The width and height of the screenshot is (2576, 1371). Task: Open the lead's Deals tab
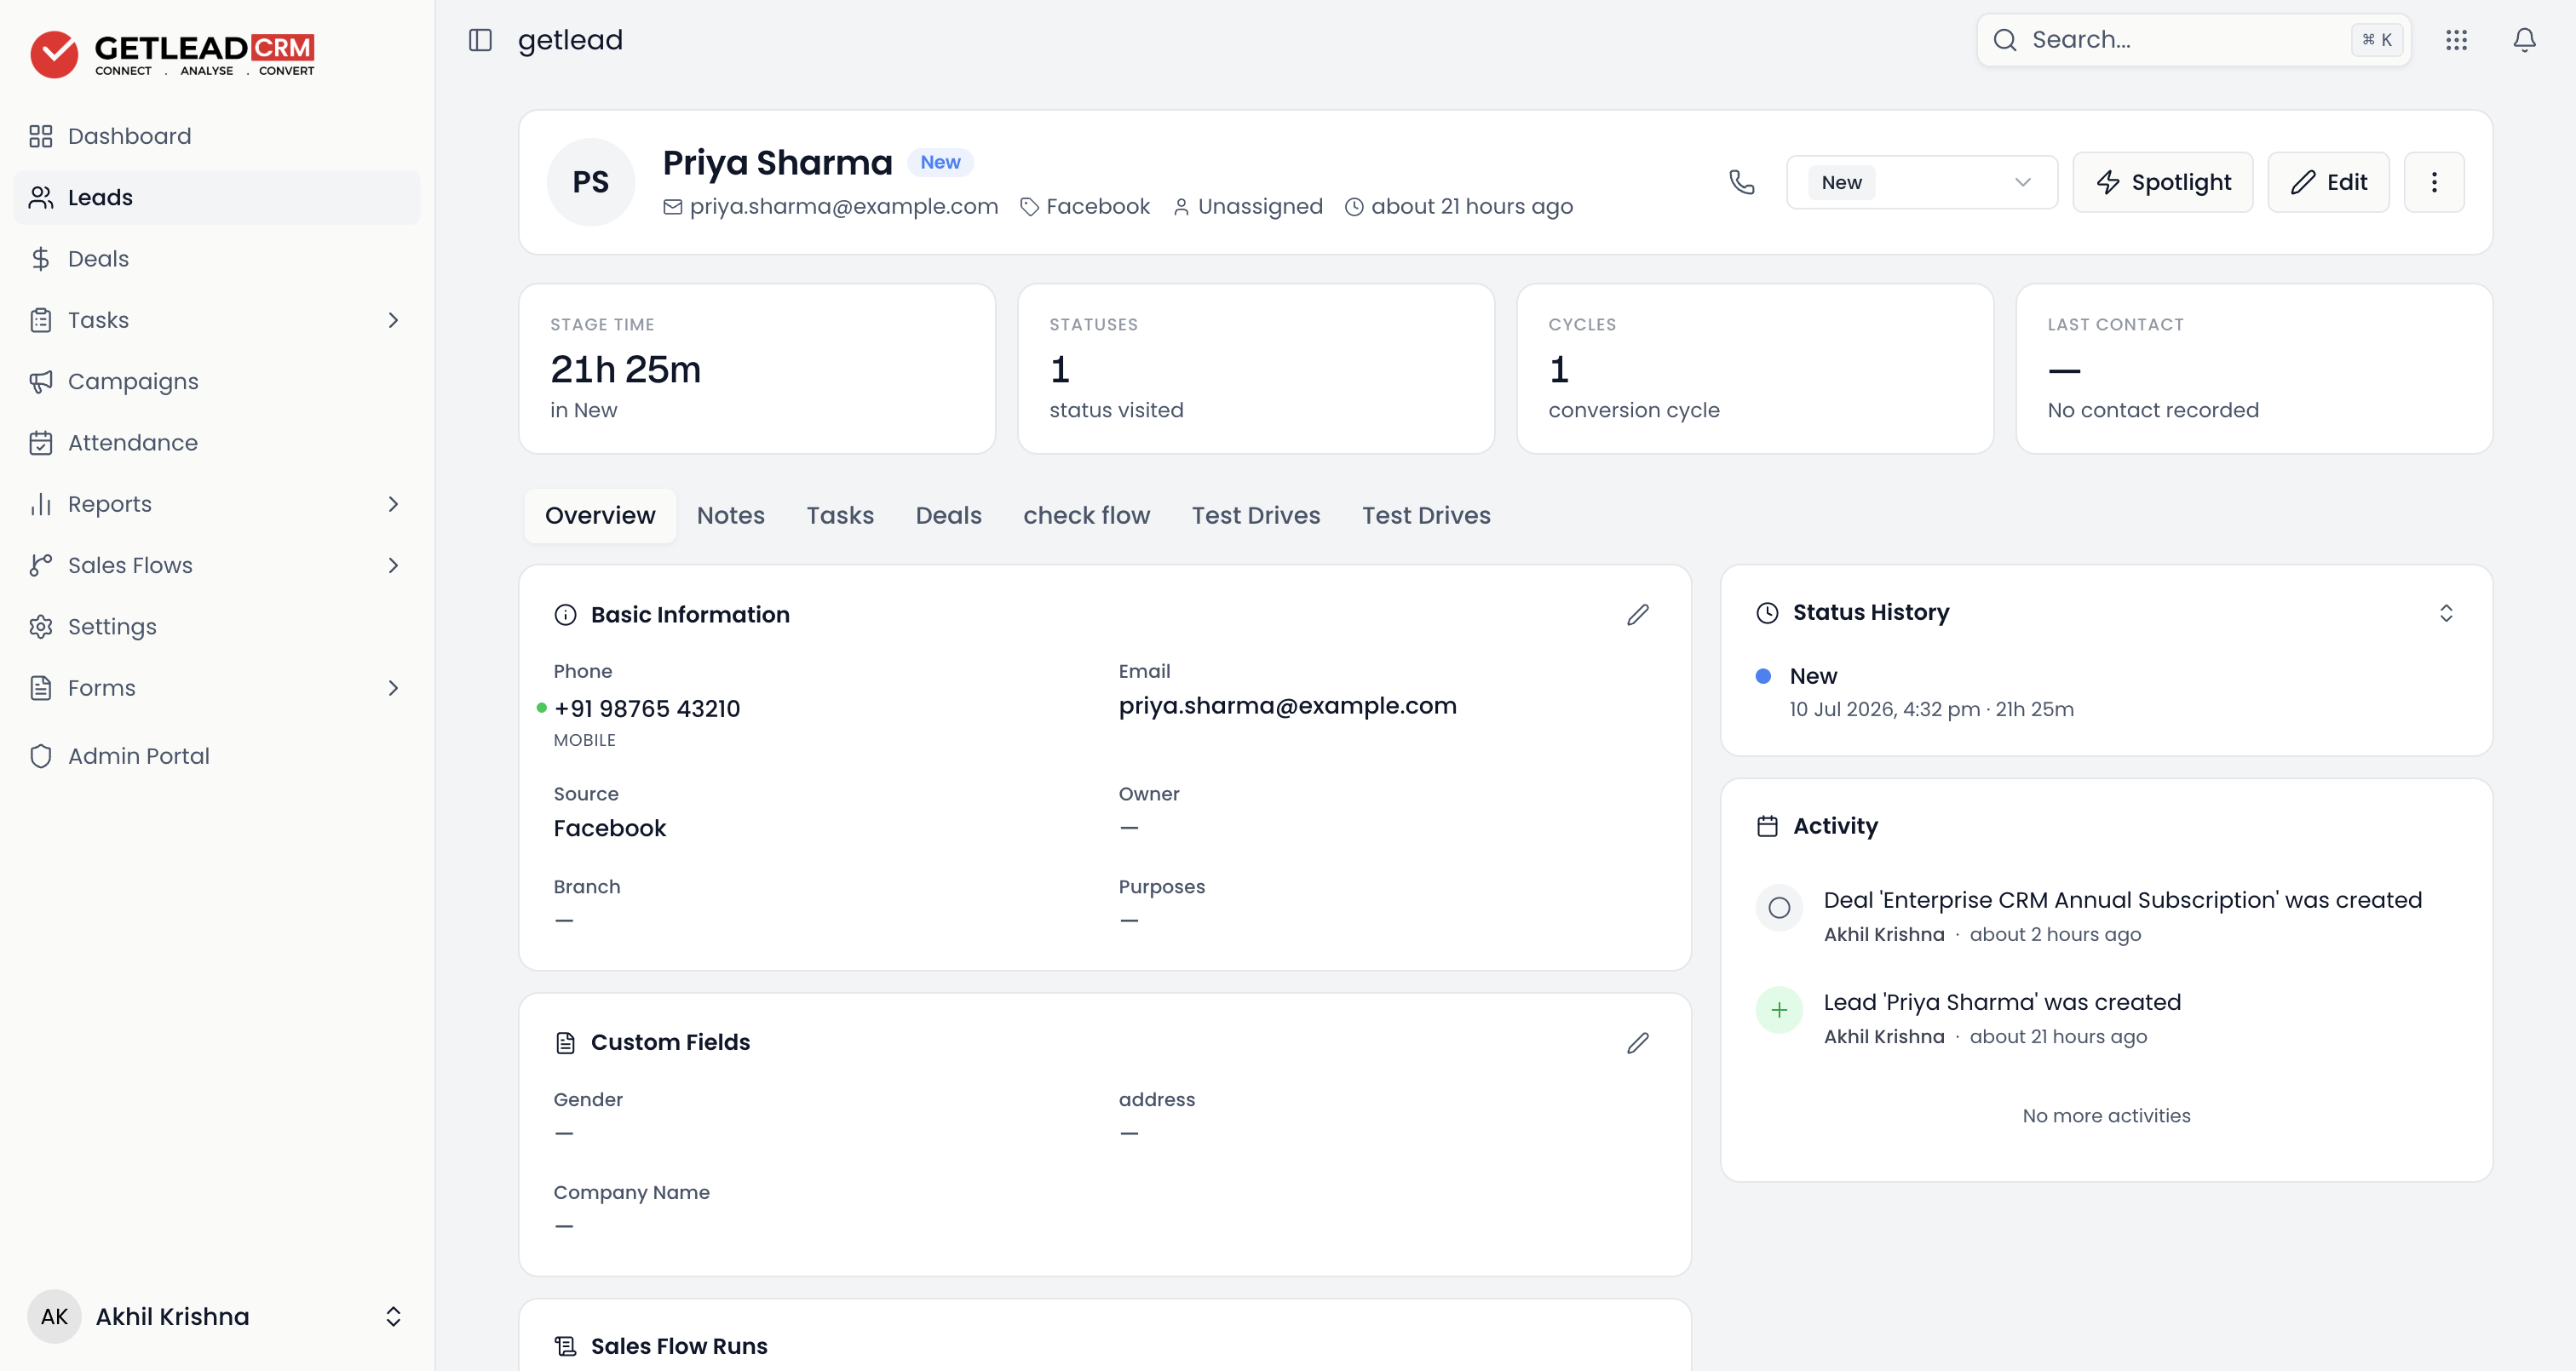[x=948, y=516]
